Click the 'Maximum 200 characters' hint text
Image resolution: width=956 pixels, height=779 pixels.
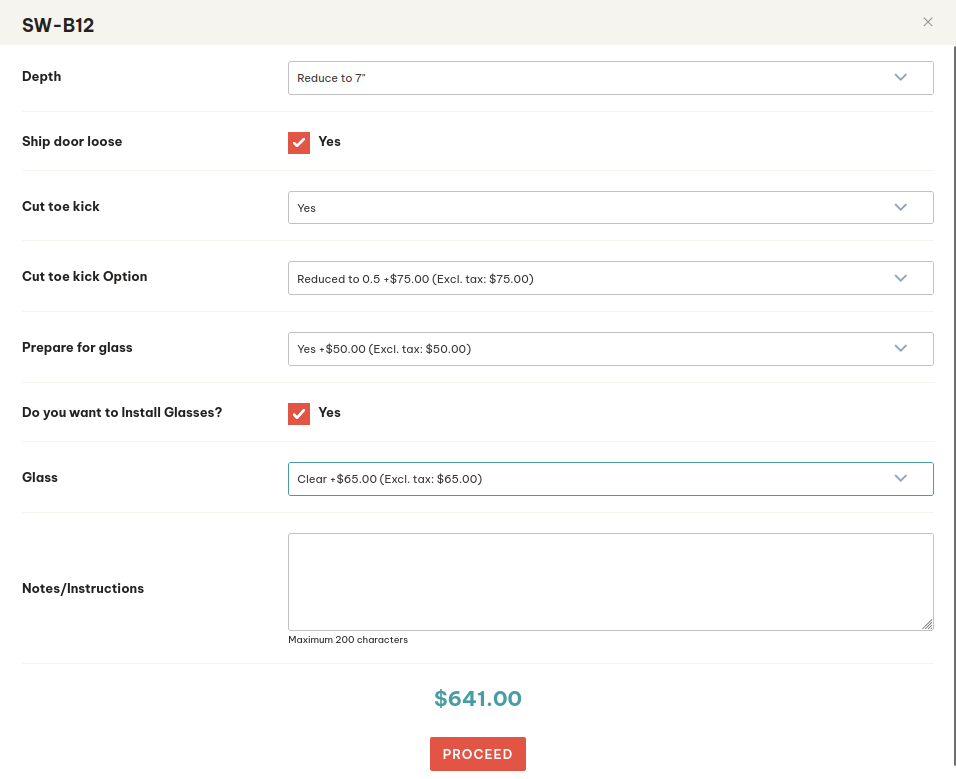[x=348, y=640]
